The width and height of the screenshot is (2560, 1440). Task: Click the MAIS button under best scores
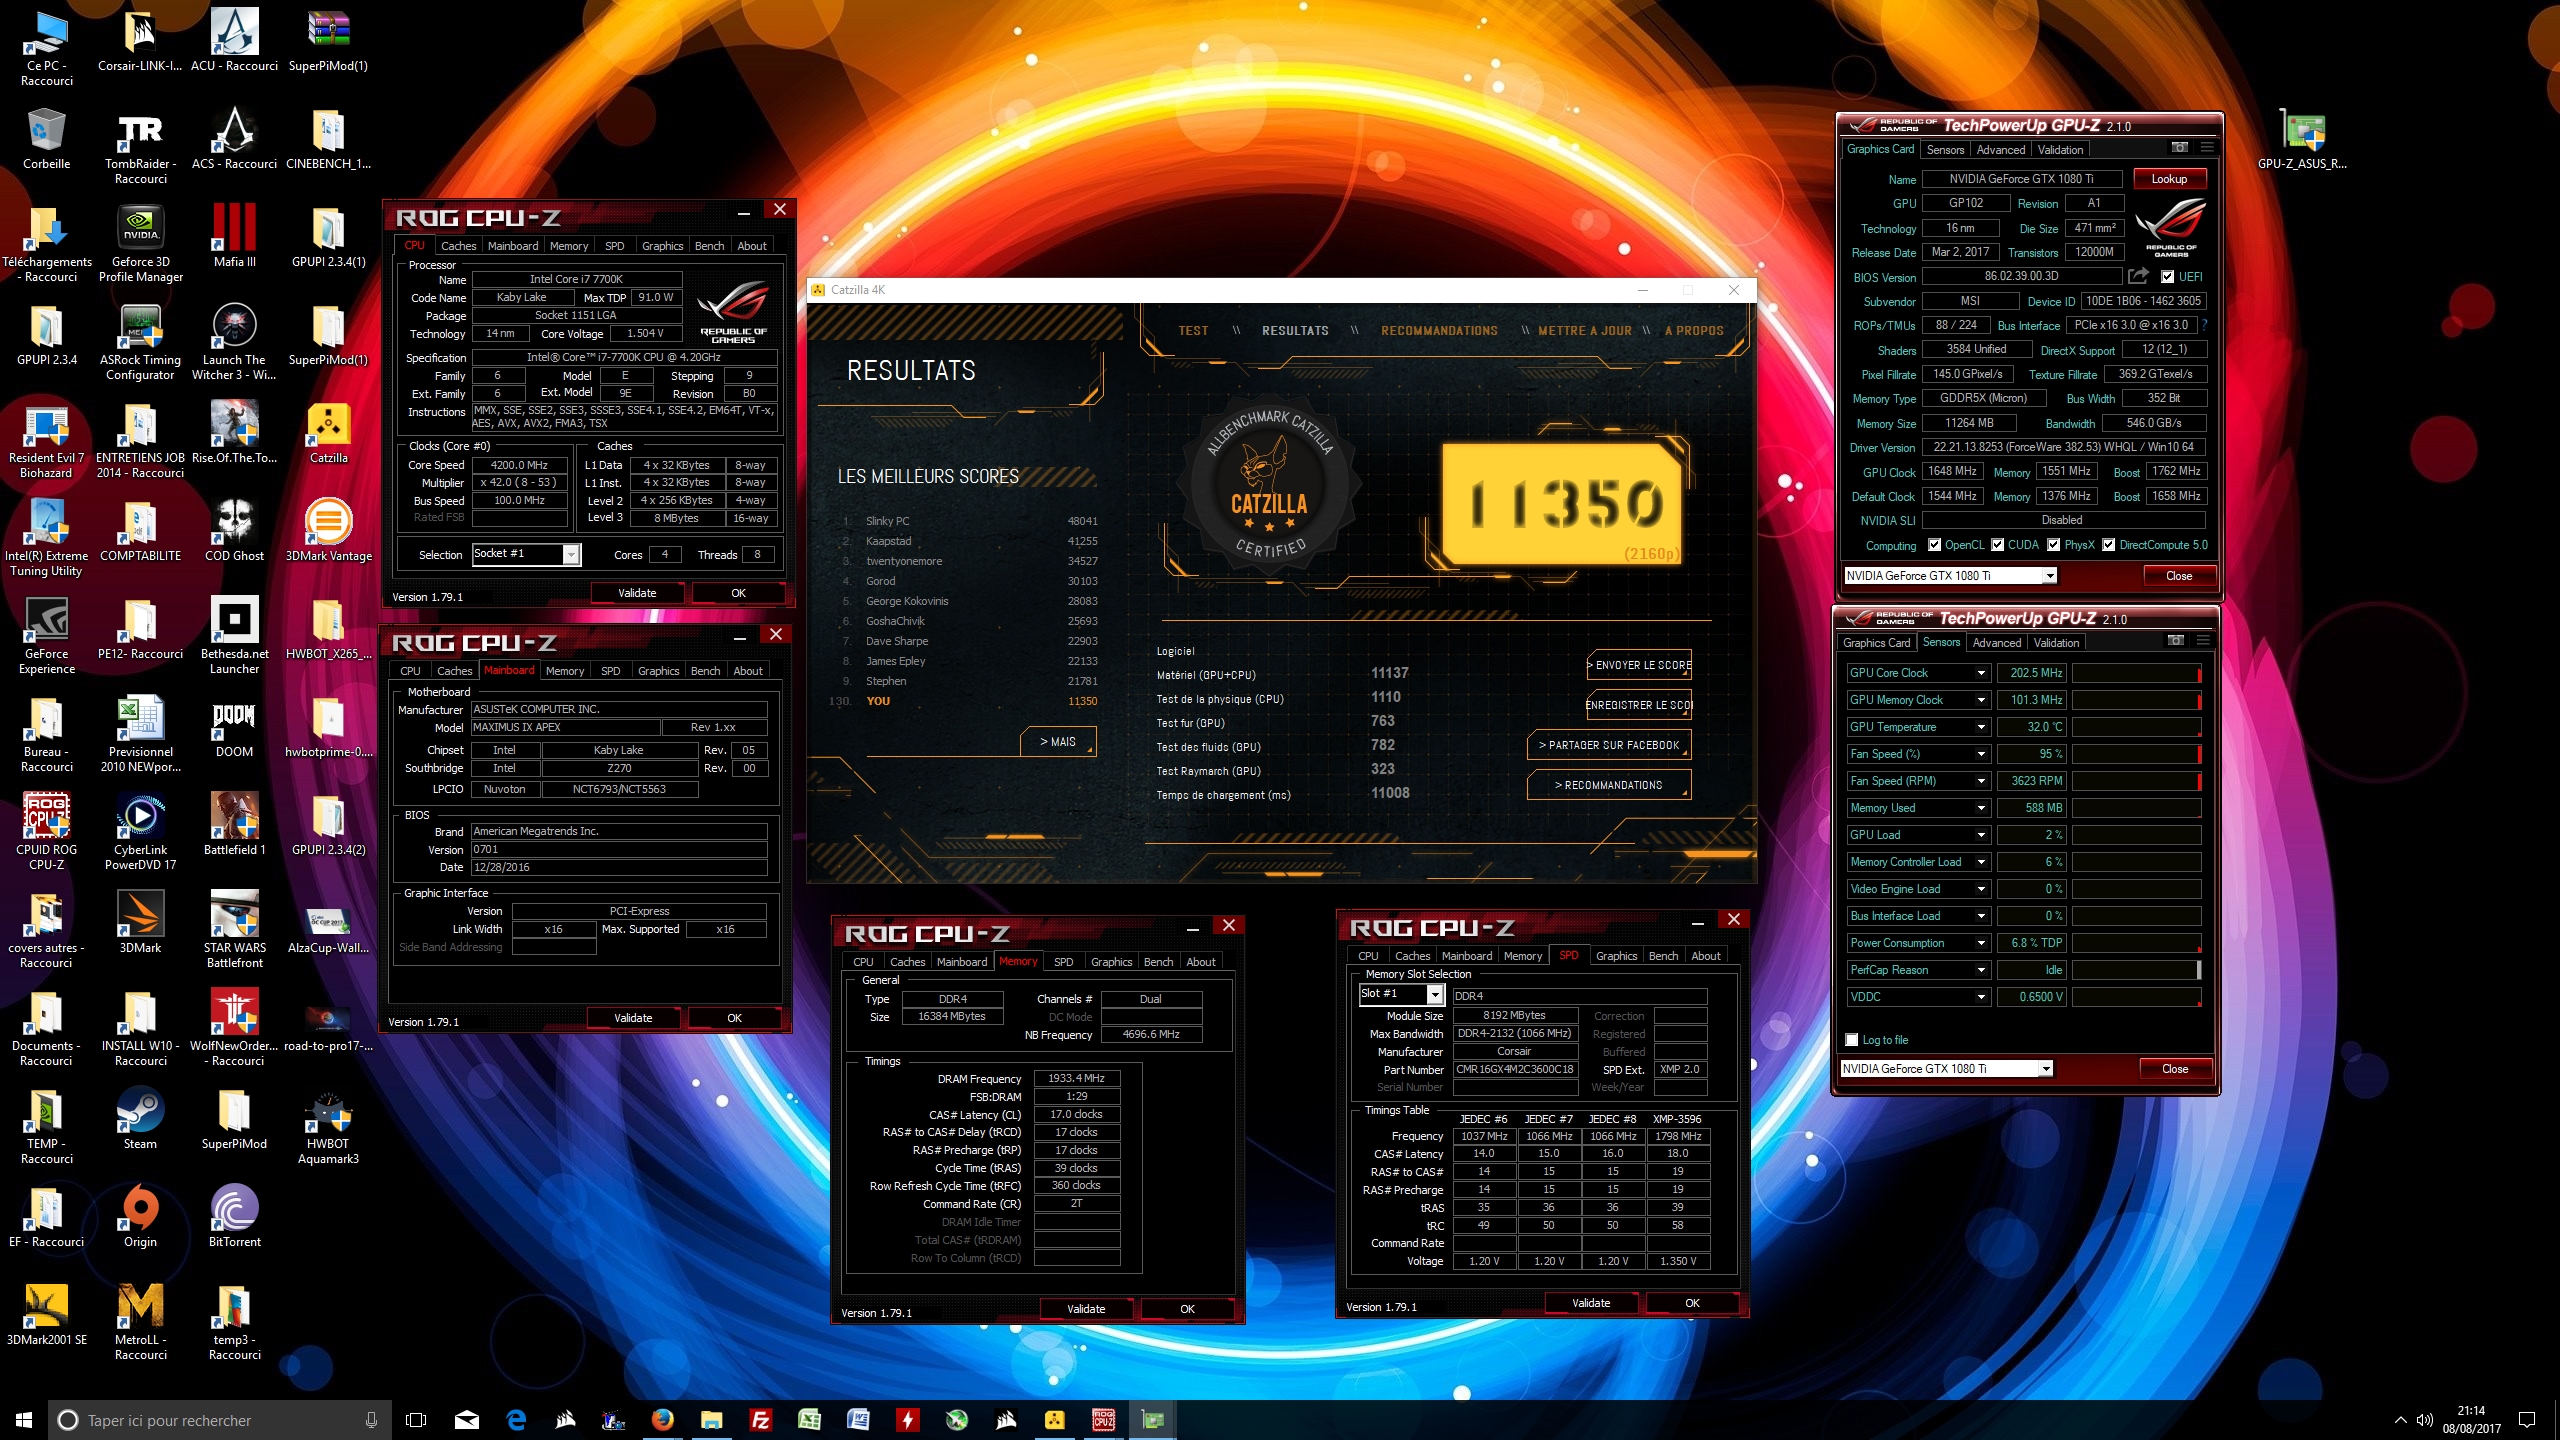click(x=1058, y=742)
